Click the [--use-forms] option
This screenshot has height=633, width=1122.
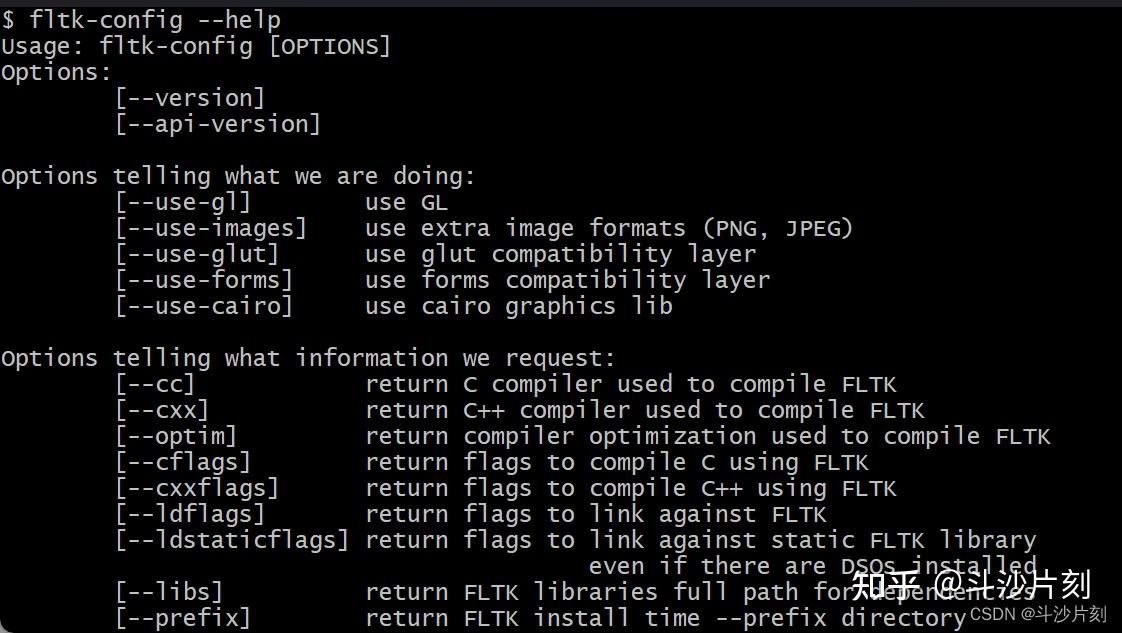[x=204, y=280]
